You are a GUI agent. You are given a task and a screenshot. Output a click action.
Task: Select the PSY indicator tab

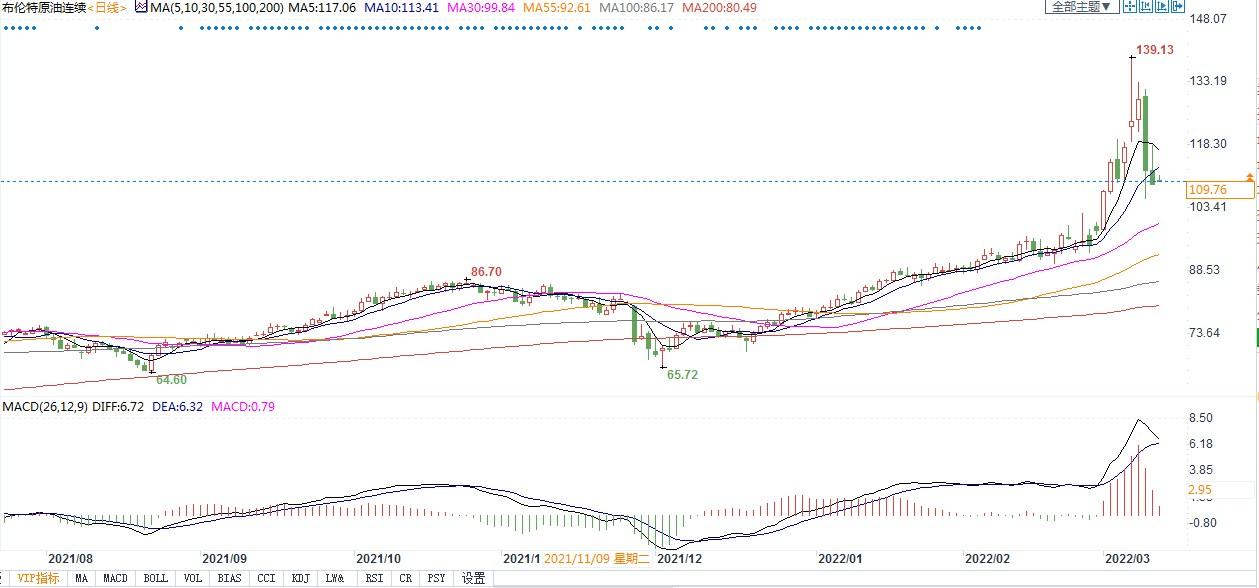coord(436,578)
